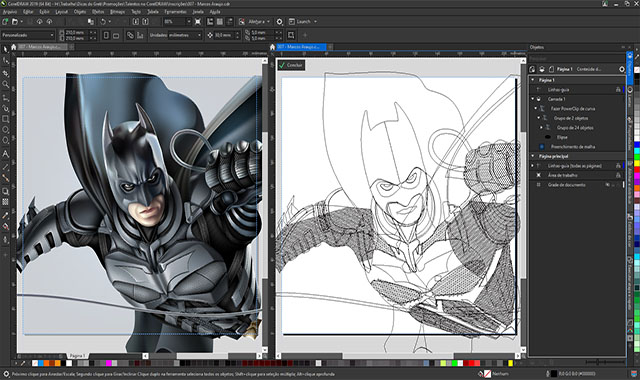Click Página 1 page tab at bottom
The width and height of the screenshot is (640, 380).
[x=77, y=356]
